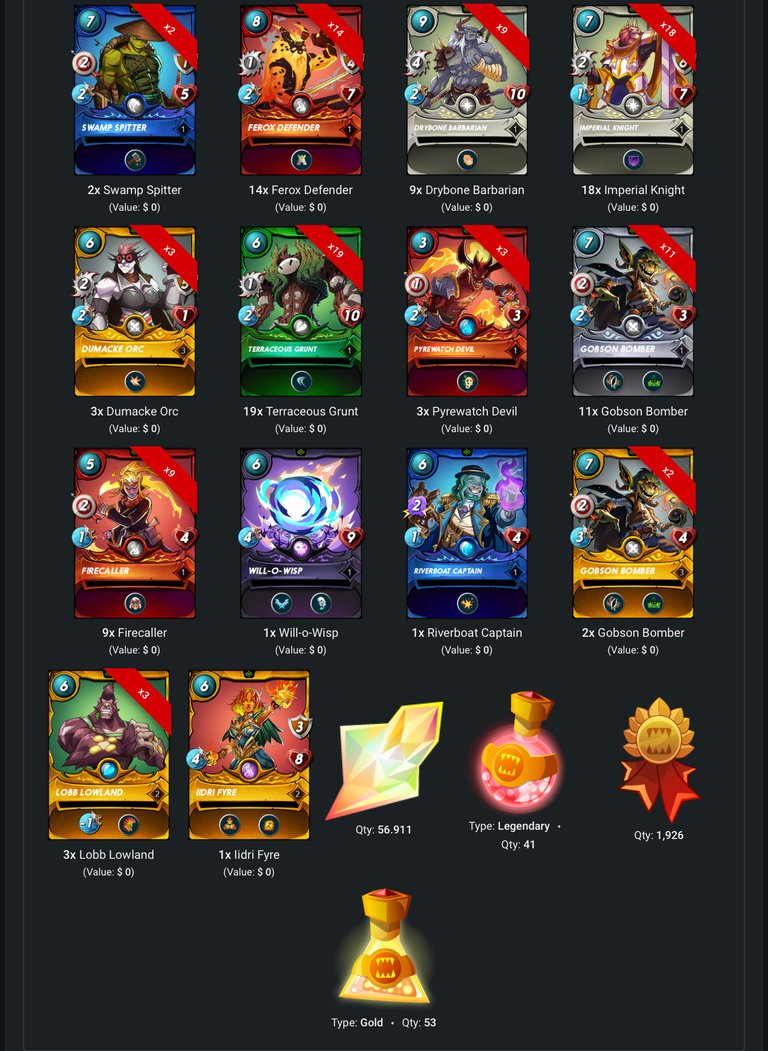Open the Will-o-Wisp card
Image resolution: width=768 pixels, height=1051 pixels.
[x=301, y=533]
